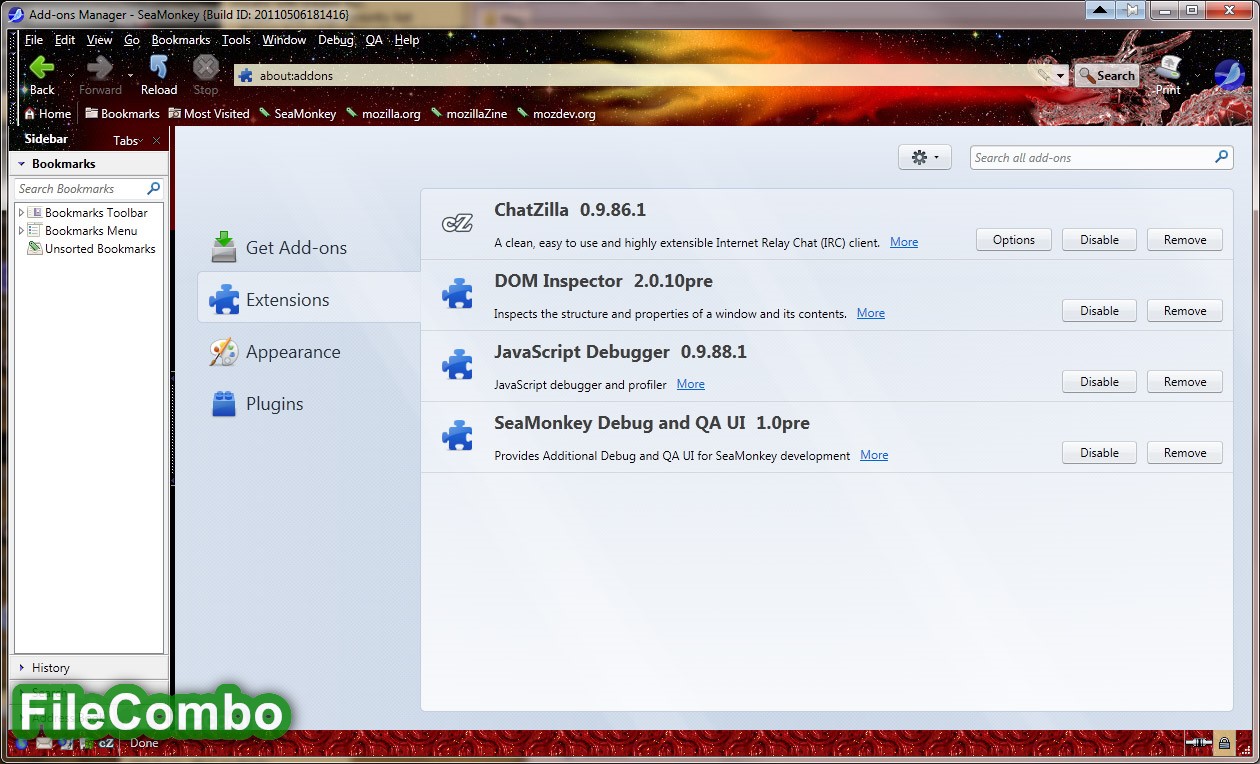Viewport: 1260px width, 764px height.
Task: Click the JavaScript Debugger puzzle piece icon
Action: (457, 365)
